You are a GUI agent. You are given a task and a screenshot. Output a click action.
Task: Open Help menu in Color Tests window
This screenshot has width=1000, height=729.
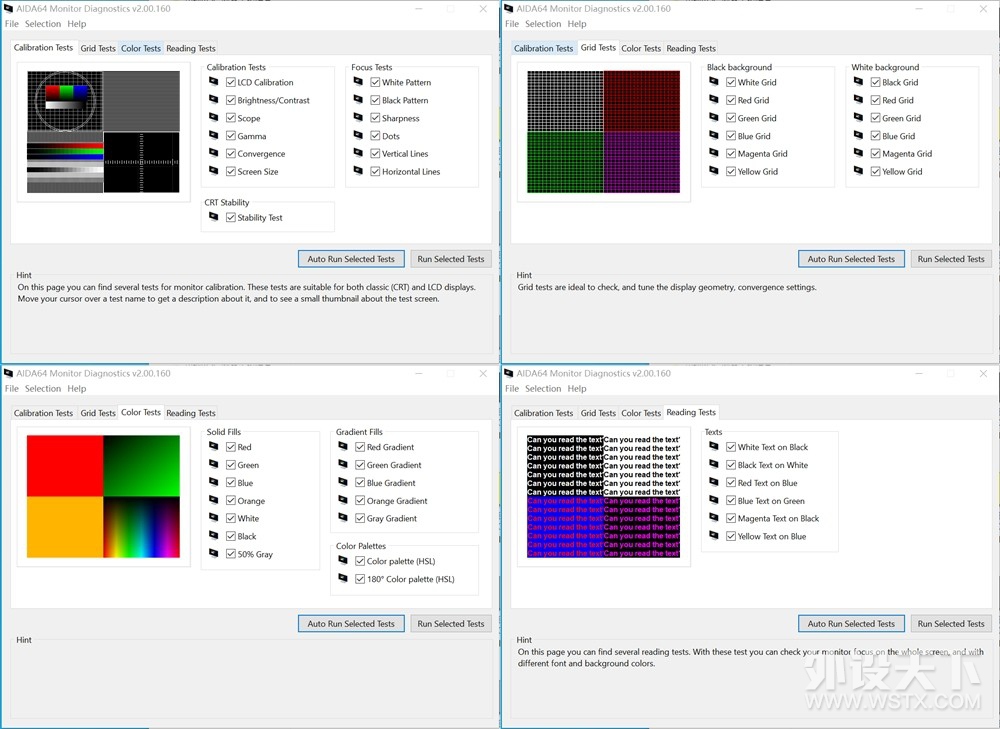tap(77, 388)
